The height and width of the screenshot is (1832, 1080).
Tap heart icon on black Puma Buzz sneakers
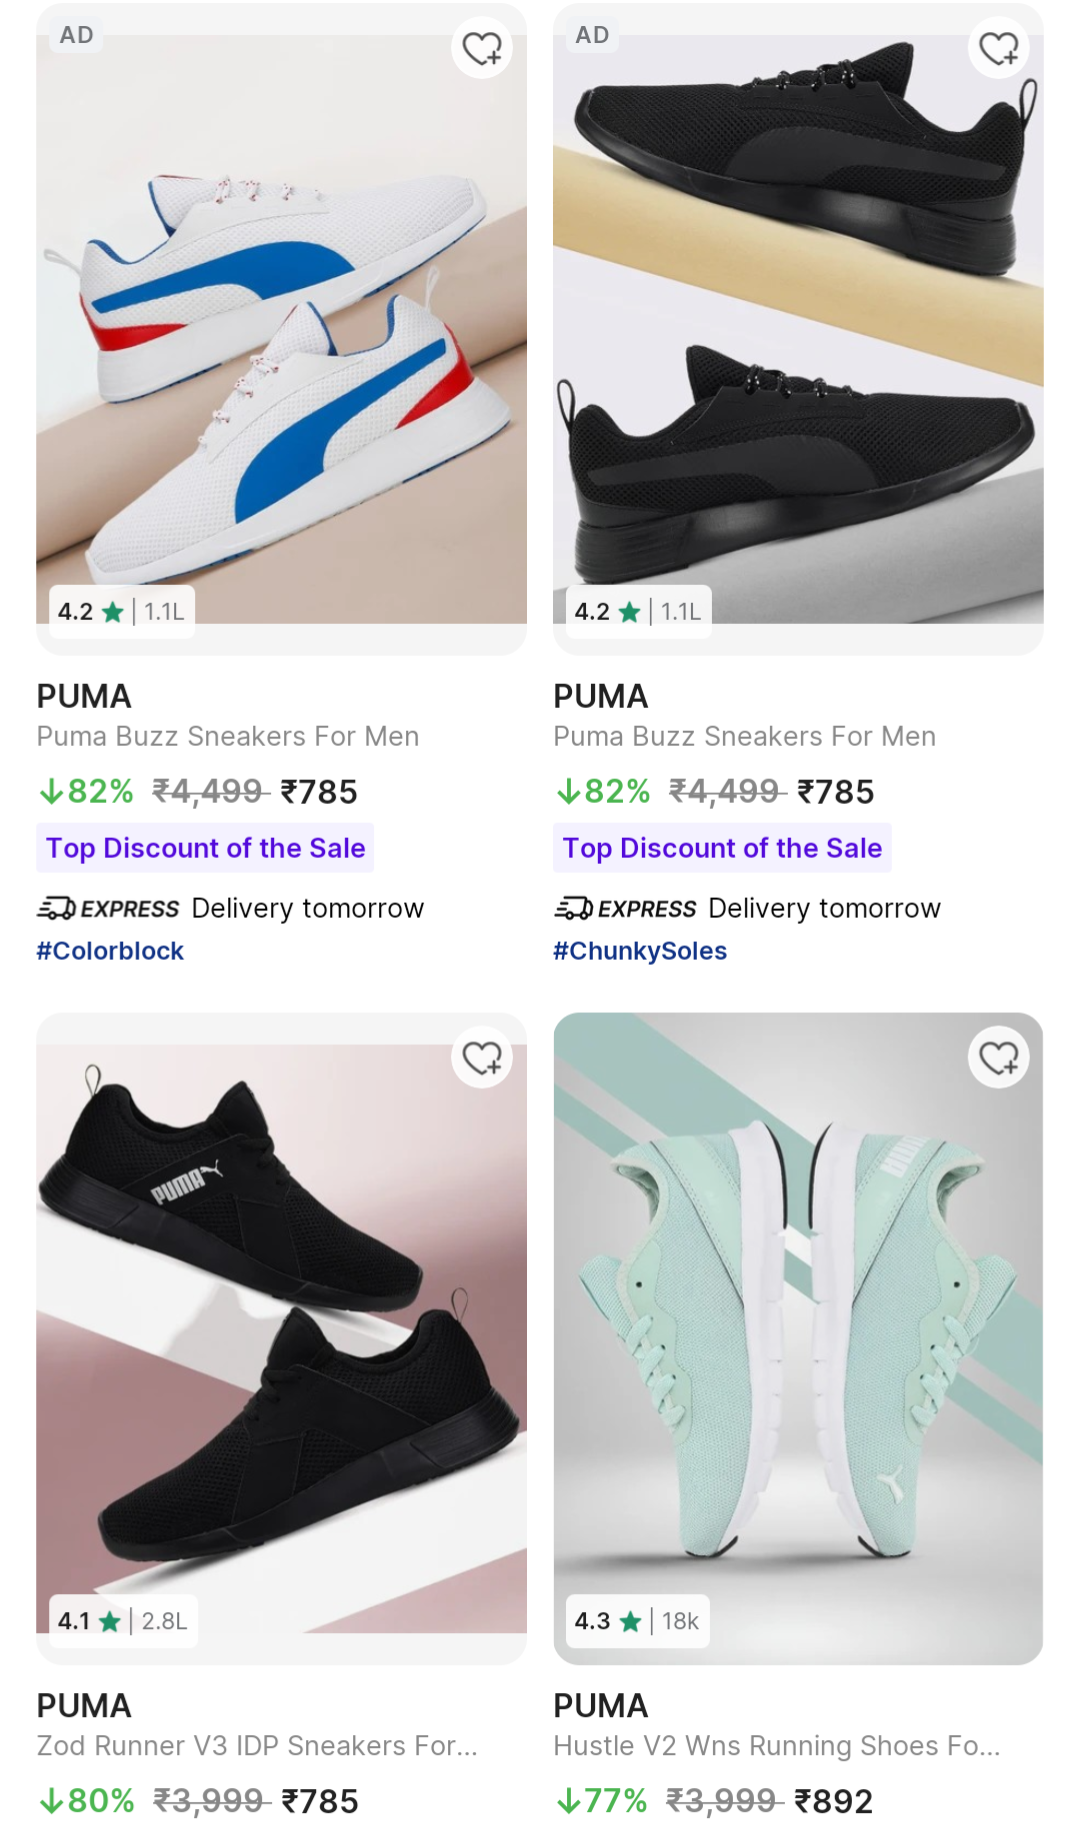click(998, 47)
